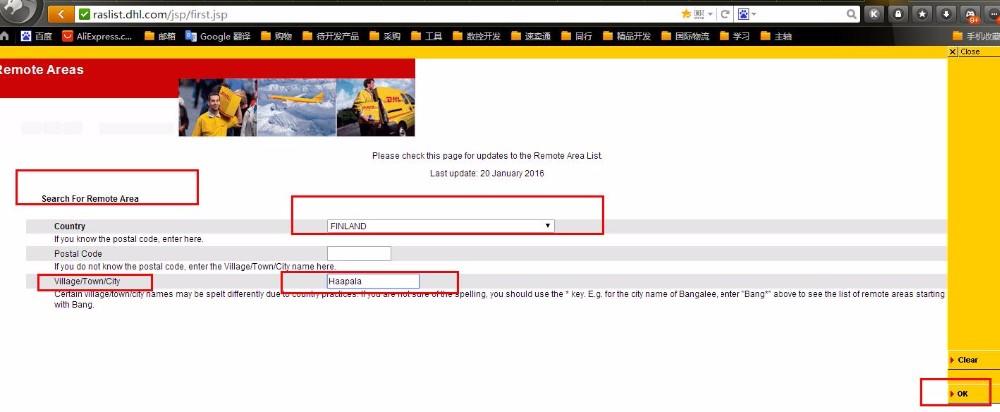Image resolution: width=1000 pixels, height=412 pixels.
Task: Close the panel using the Close link
Action: [969, 52]
